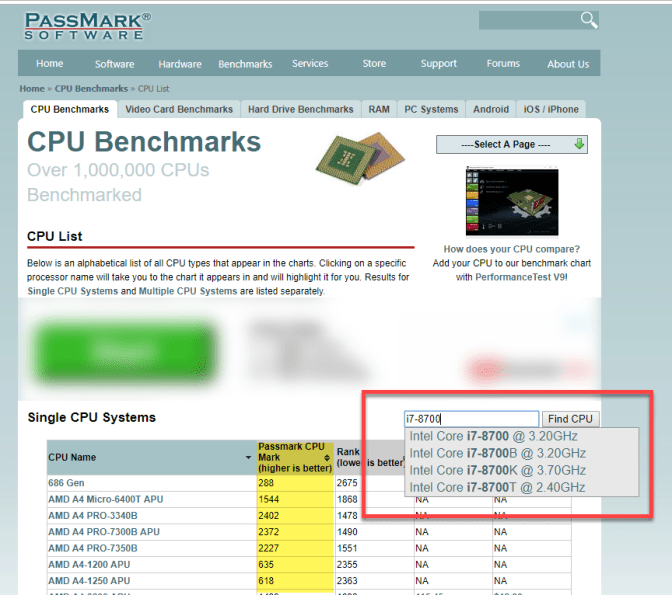This screenshot has width=672, height=595.
Task: Open Multiple CPU Systems link in description
Action: click(188, 291)
